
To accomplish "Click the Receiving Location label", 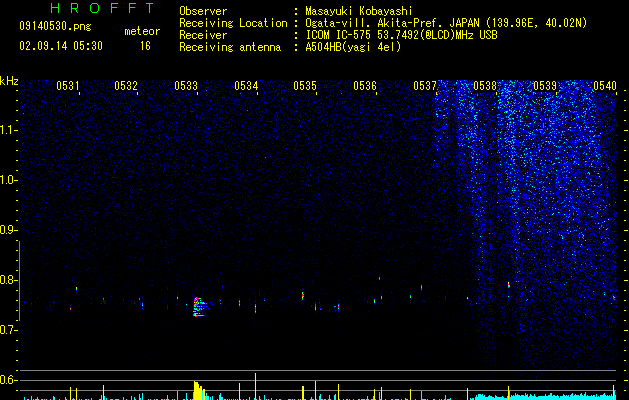I will pyautogui.click(x=233, y=23).
